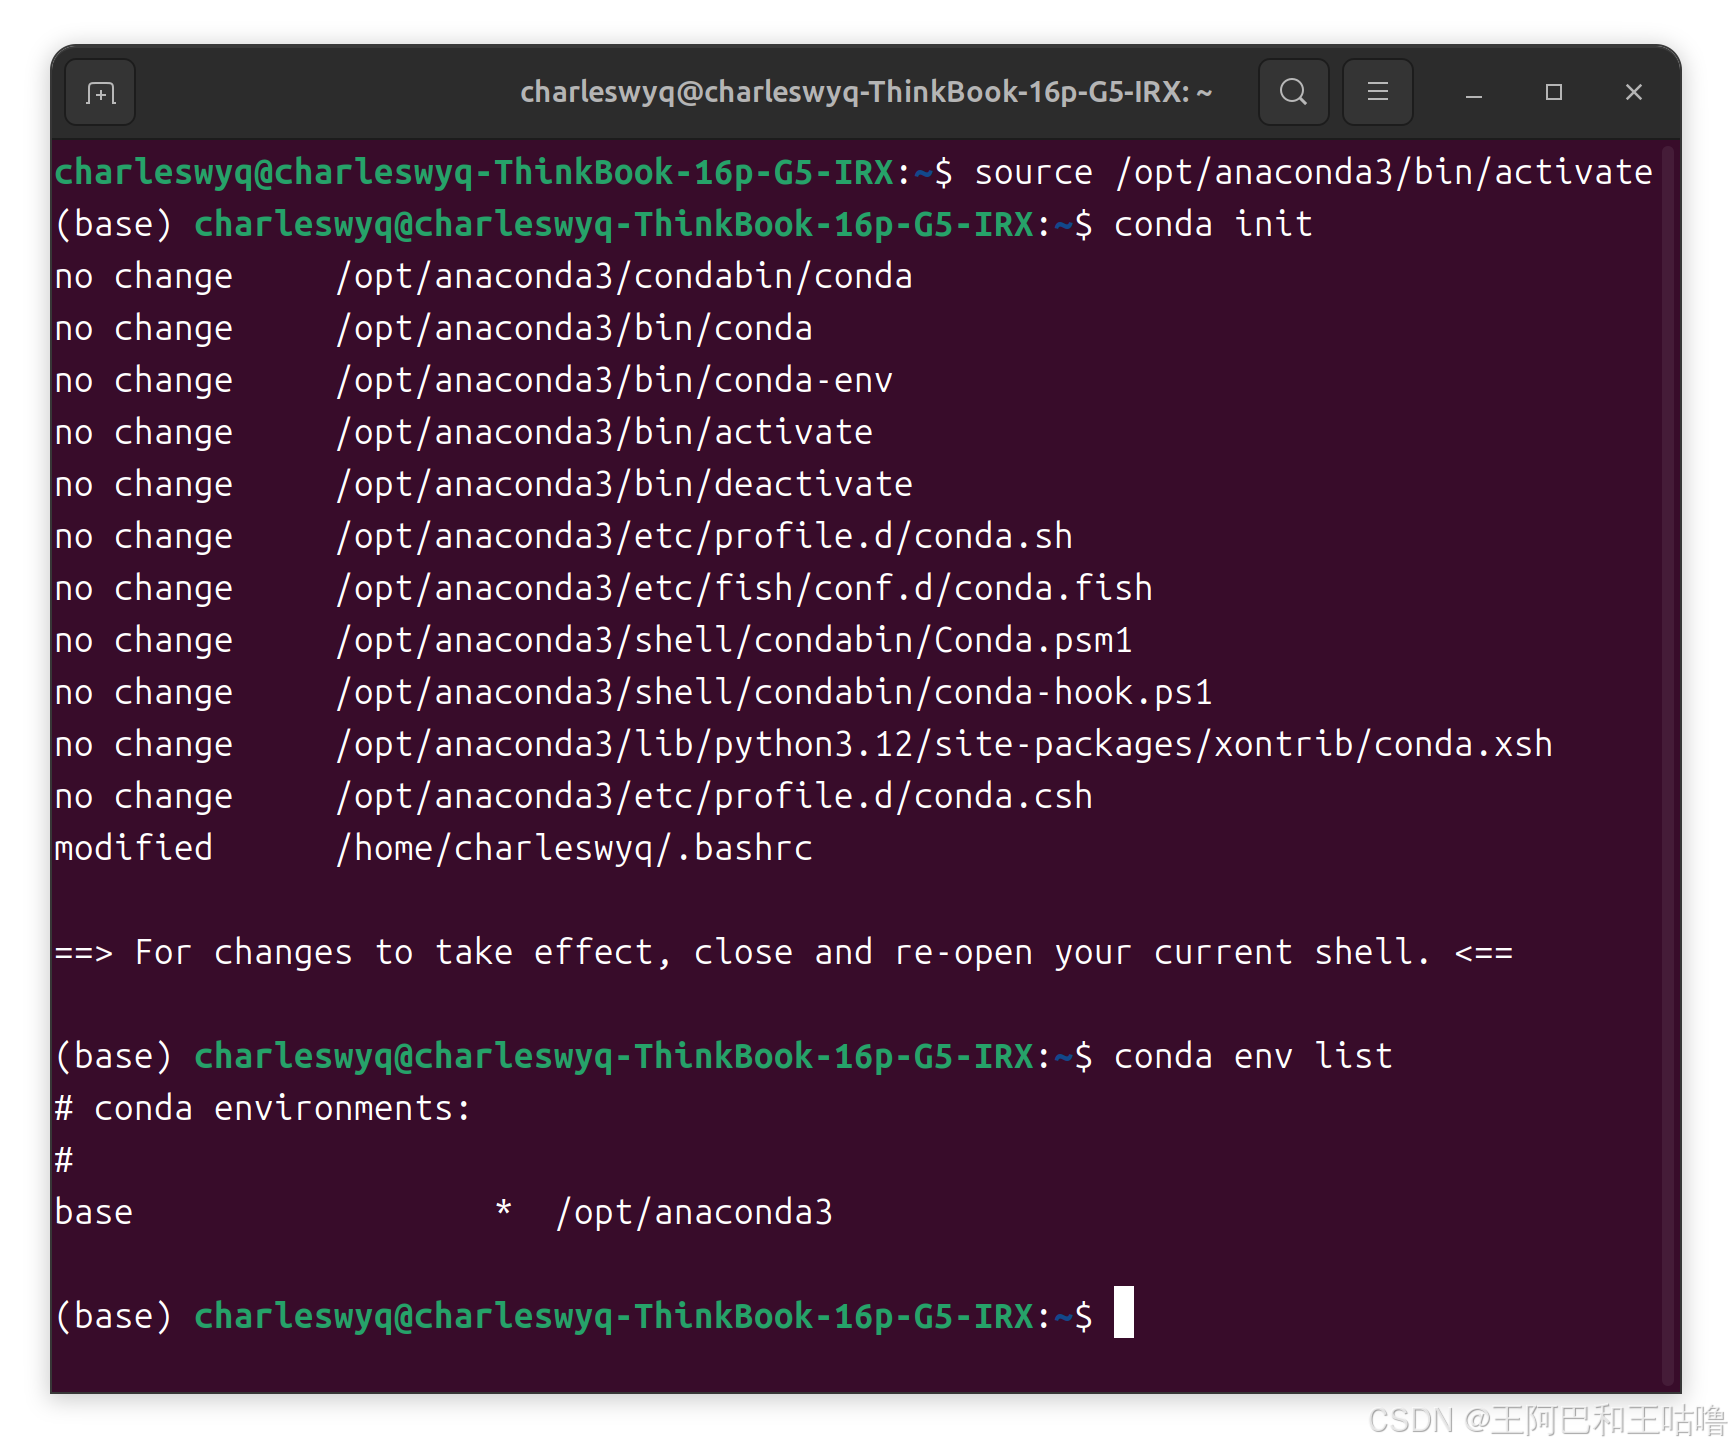The image size is (1732, 1450).
Task: Click the /opt/anaconda3/bin/conda path
Action: tap(574, 327)
